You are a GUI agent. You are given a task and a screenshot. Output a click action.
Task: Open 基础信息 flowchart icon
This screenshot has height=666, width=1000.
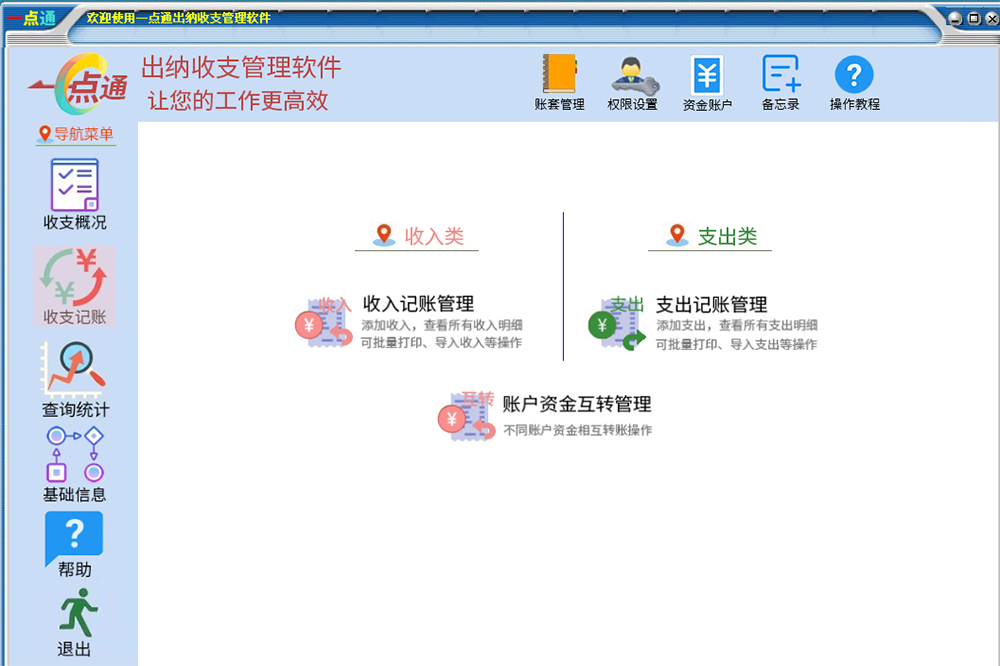[x=75, y=454]
